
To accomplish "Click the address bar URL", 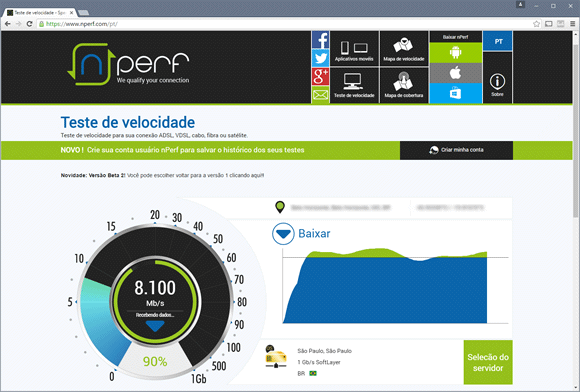I will tap(82, 24).
